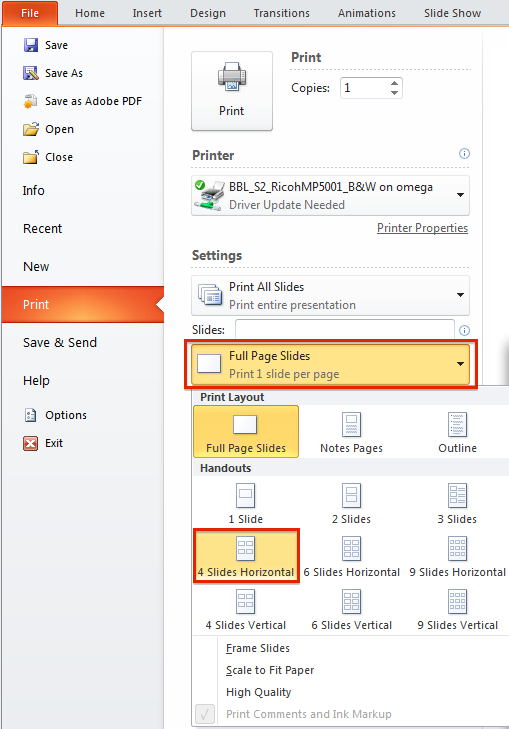Switch to the Transitions ribbon tab
The image size is (509, 729).
tap(282, 13)
